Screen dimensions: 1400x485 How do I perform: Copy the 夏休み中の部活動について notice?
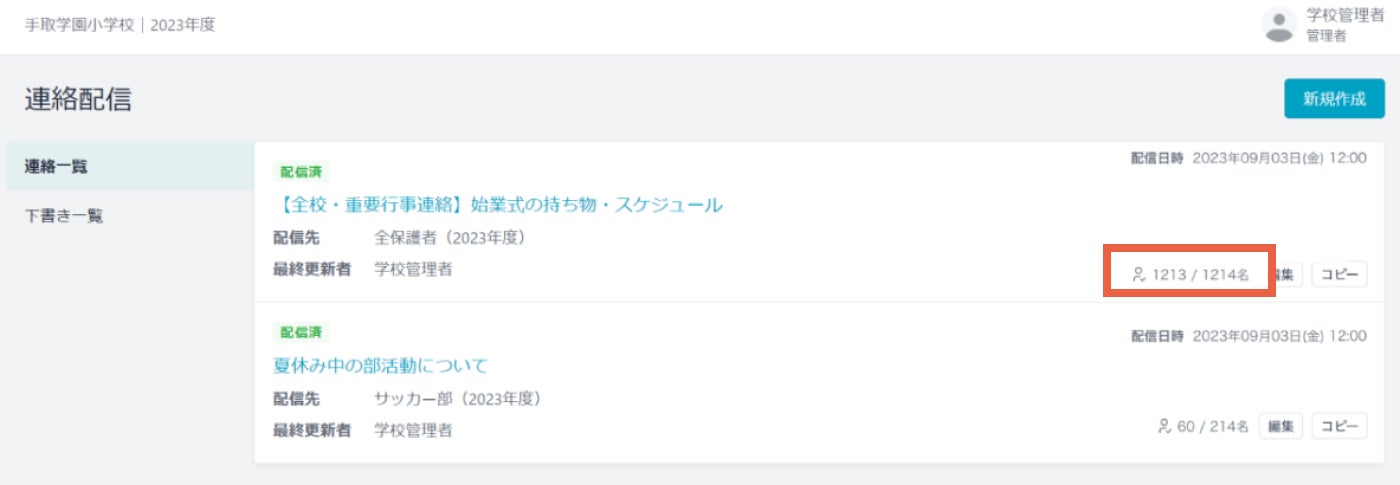[1339, 426]
